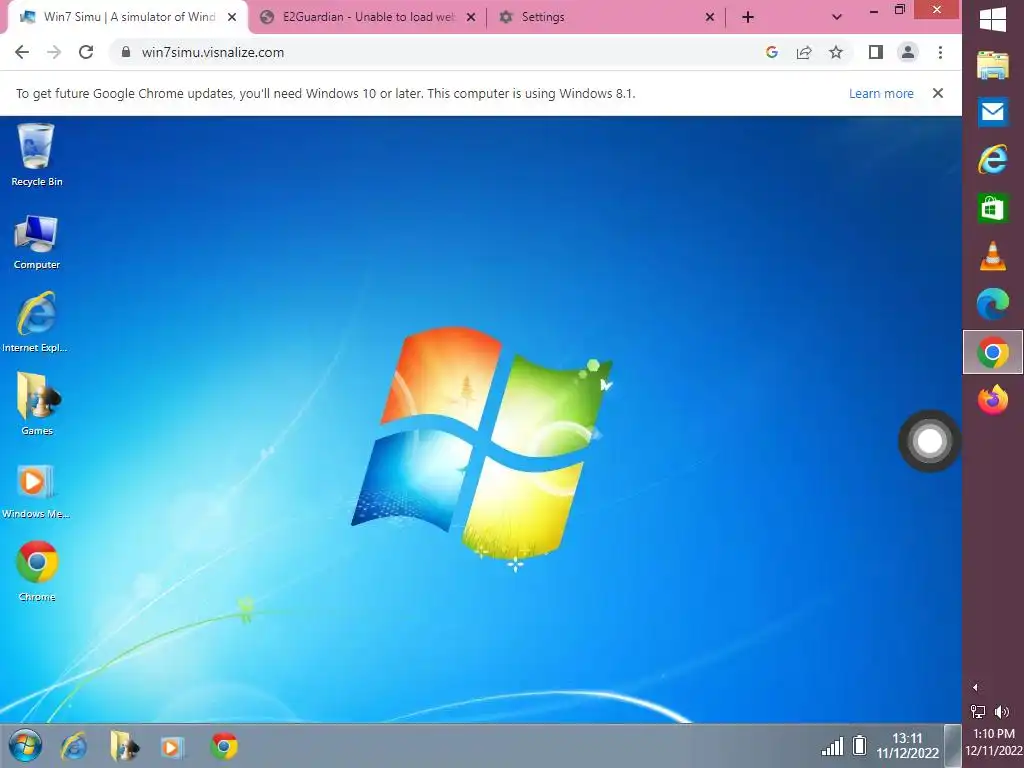
Task: Open the Games folder desktop icon
Action: [x=37, y=404]
